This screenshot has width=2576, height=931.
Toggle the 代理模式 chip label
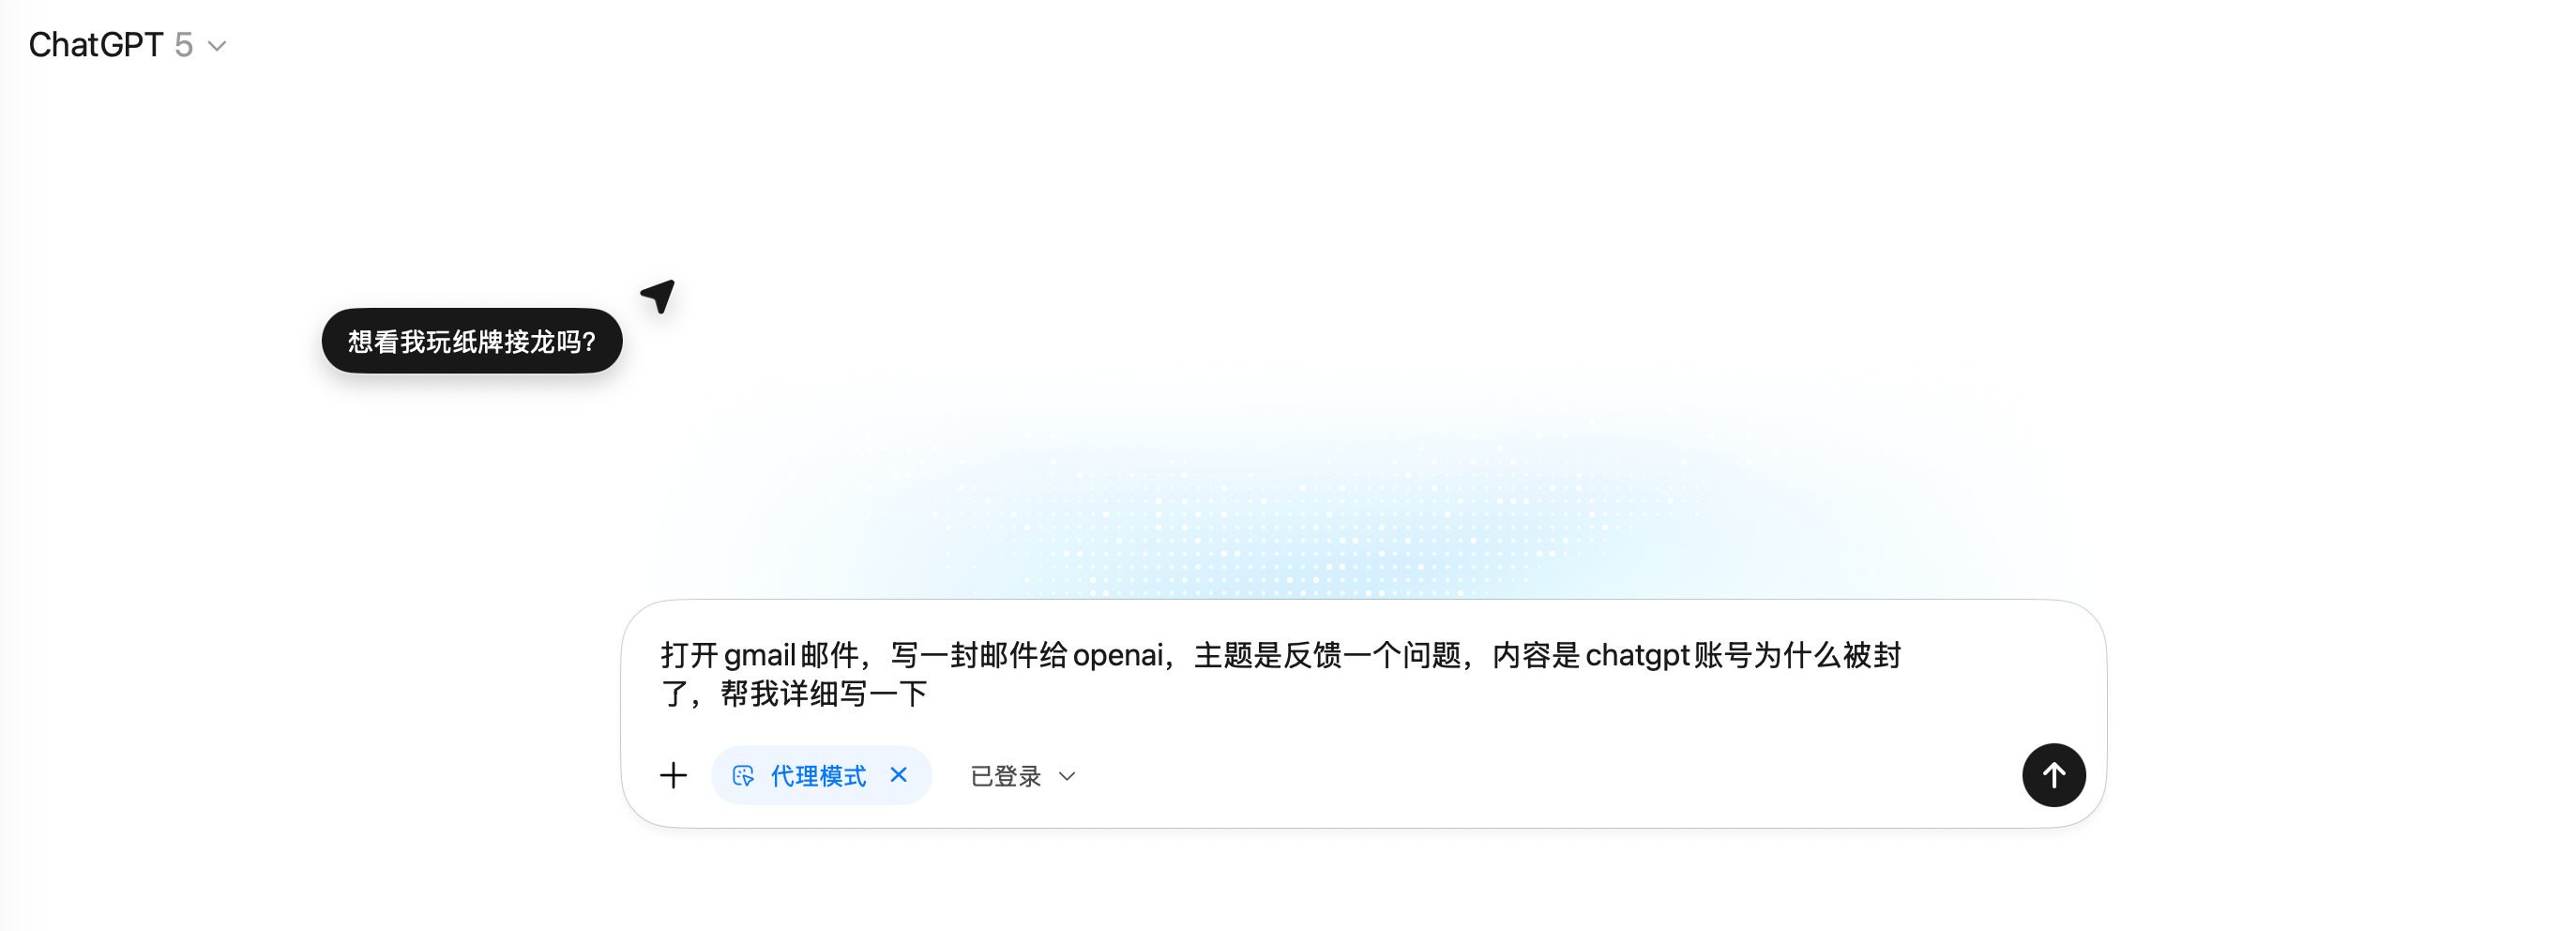pyautogui.click(x=818, y=776)
